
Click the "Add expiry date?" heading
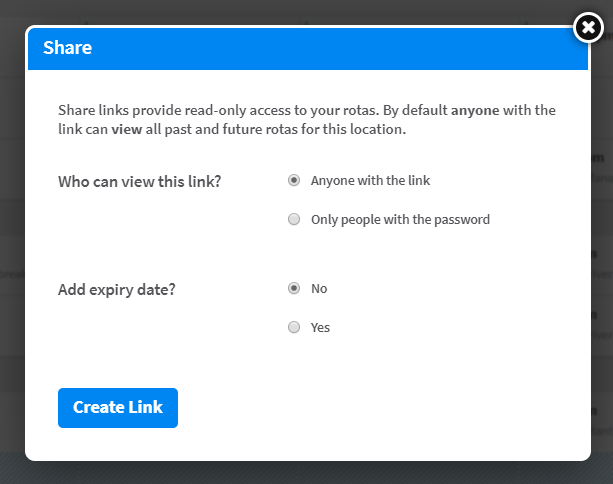(x=117, y=290)
